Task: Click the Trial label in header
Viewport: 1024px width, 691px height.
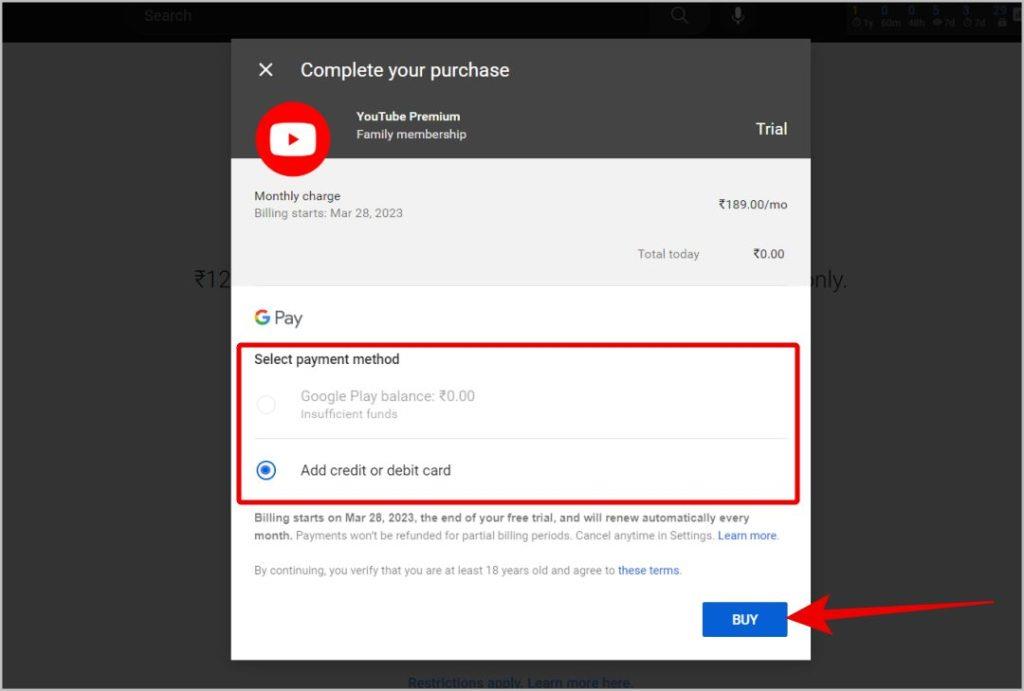Action: [x=771, y=129]
